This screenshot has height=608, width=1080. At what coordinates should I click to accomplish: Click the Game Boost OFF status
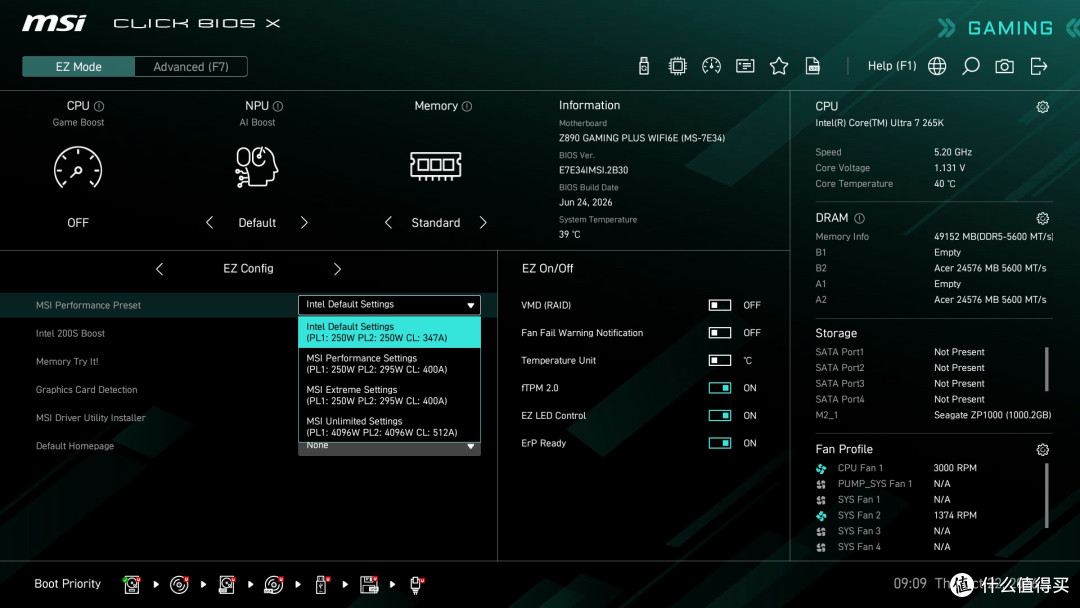(78, 222)
